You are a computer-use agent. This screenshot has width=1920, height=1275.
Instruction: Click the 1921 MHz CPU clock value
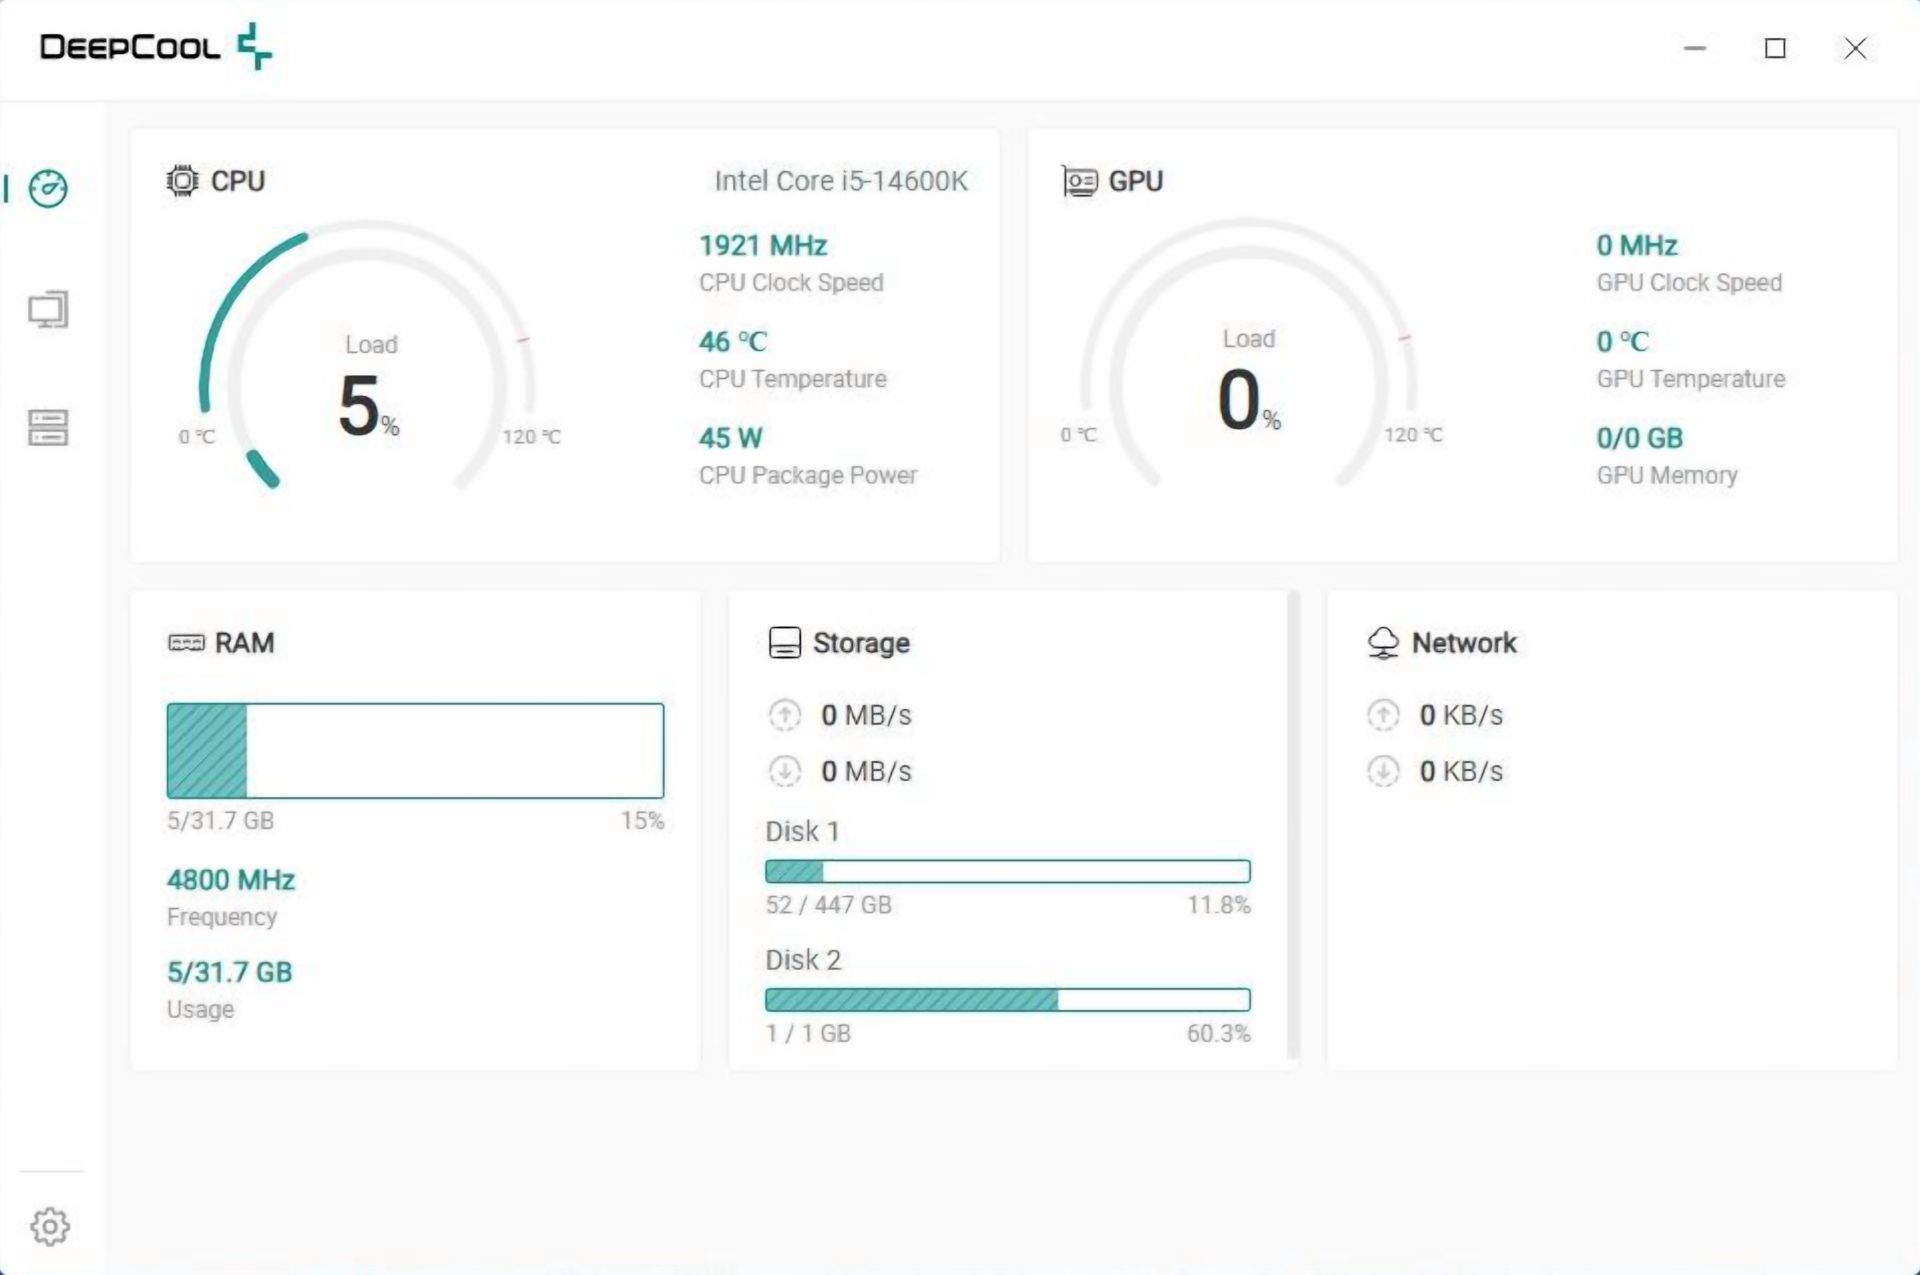click(763, 245)
